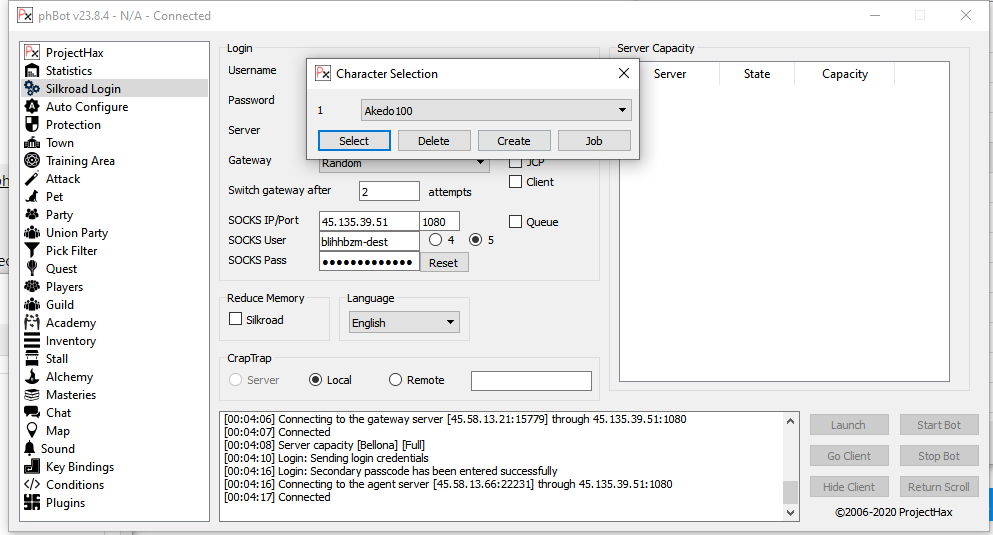Switch to the Auto Configure section
Viewport: 993px width, 535px height.
86,107
